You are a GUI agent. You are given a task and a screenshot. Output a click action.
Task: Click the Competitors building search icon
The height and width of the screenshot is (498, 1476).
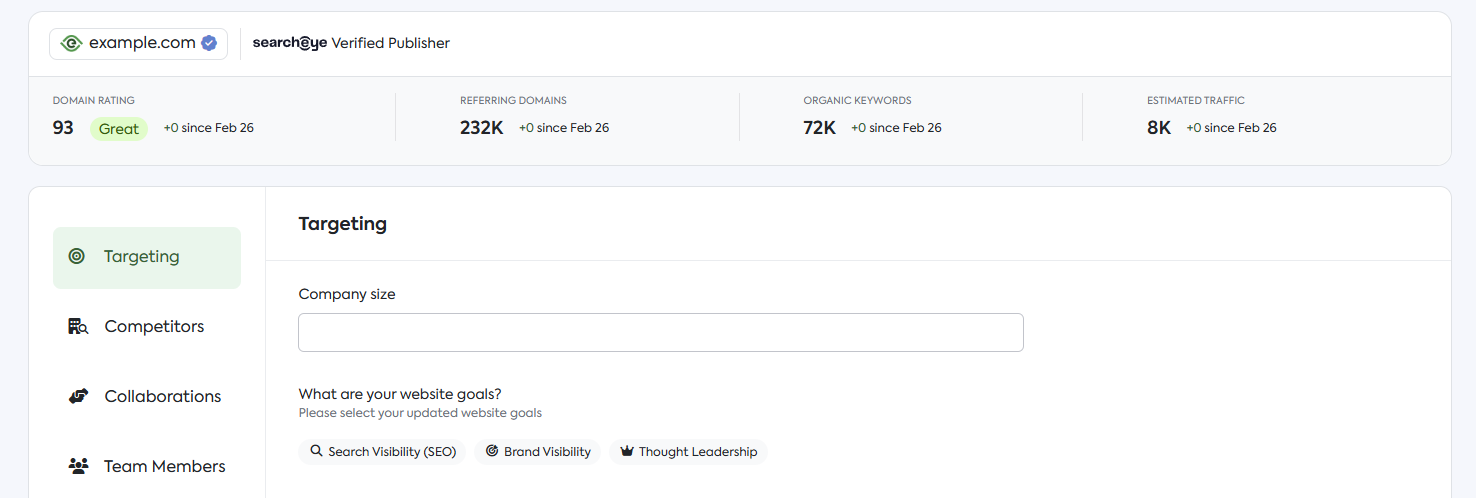[x=78, y=327]
